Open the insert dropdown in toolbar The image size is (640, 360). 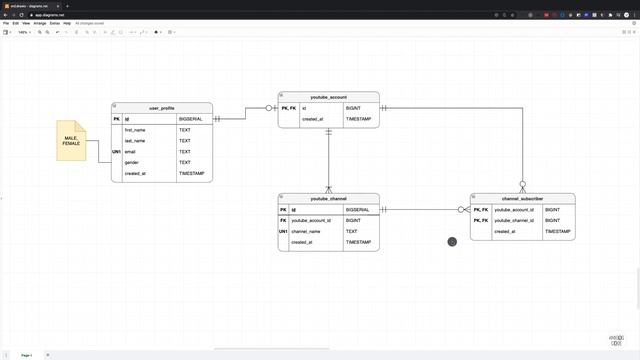tap(158, 32)
